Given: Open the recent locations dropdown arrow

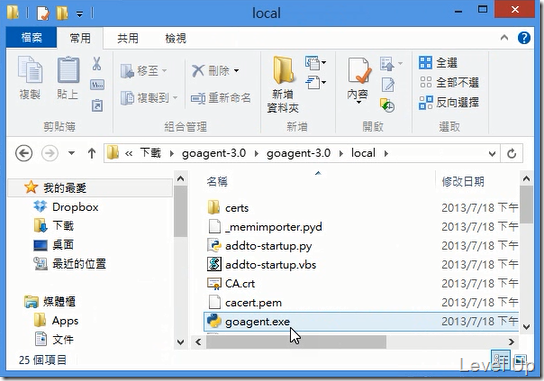Looking at the screenshot, I should point(71,153).
